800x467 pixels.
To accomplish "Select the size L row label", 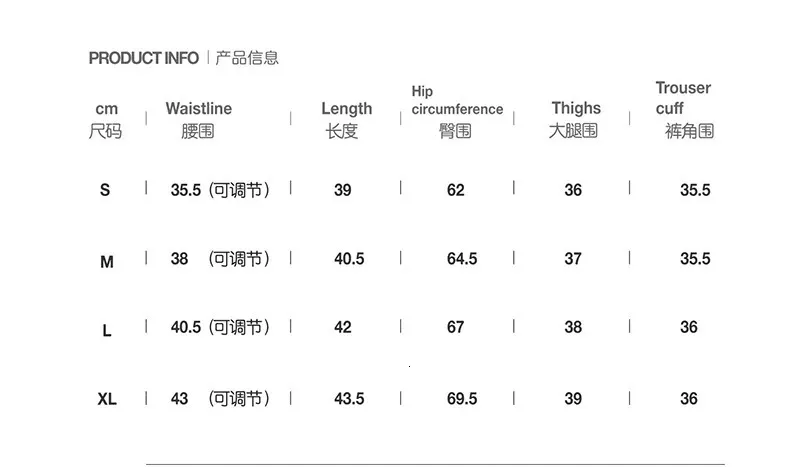I will (x=107, y=330).
